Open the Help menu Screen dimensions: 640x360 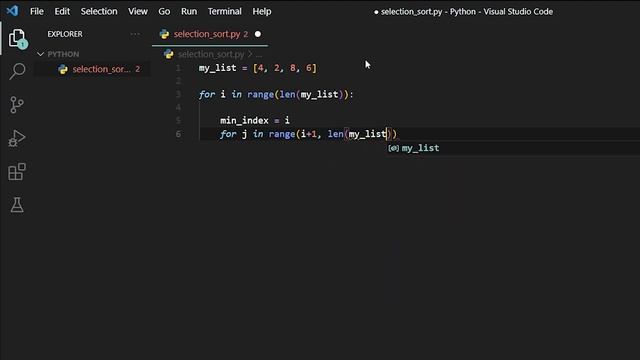(262, 11)
